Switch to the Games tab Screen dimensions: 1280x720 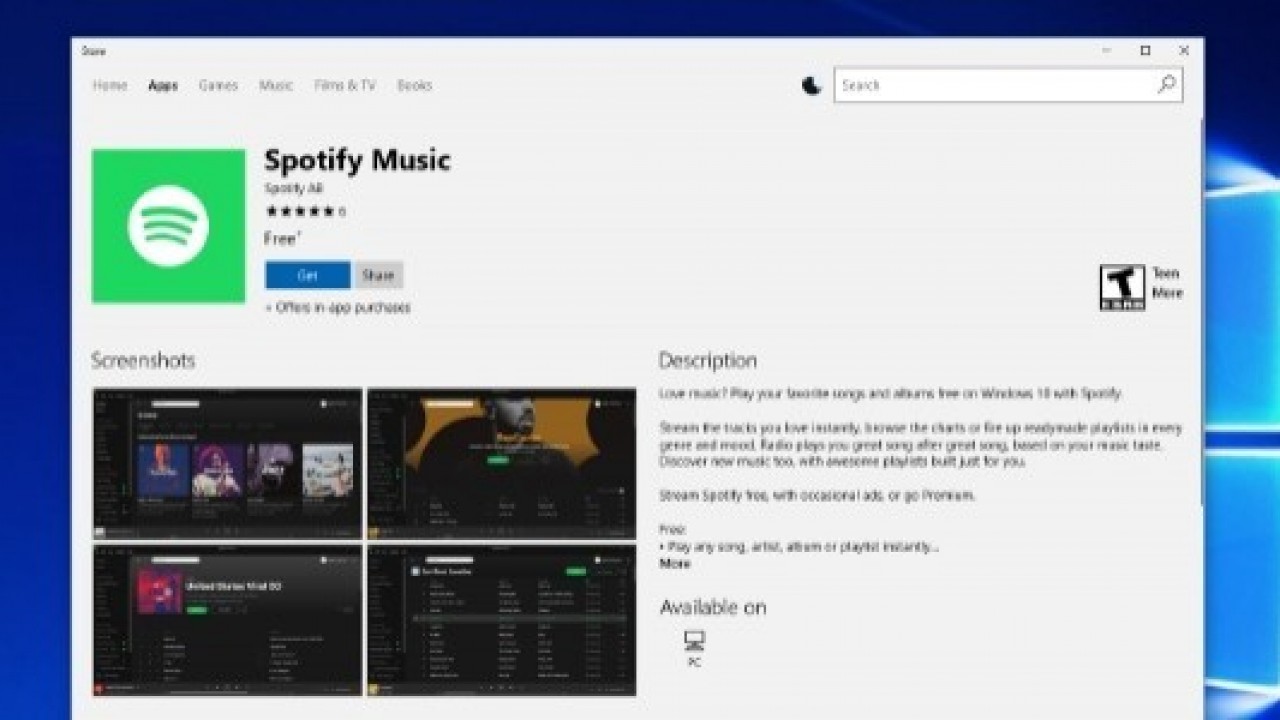(x=218, y=86)
